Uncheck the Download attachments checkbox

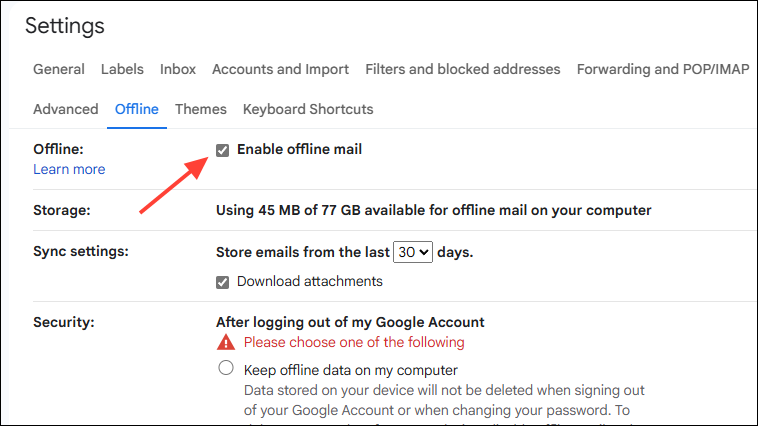coord(223,282)
